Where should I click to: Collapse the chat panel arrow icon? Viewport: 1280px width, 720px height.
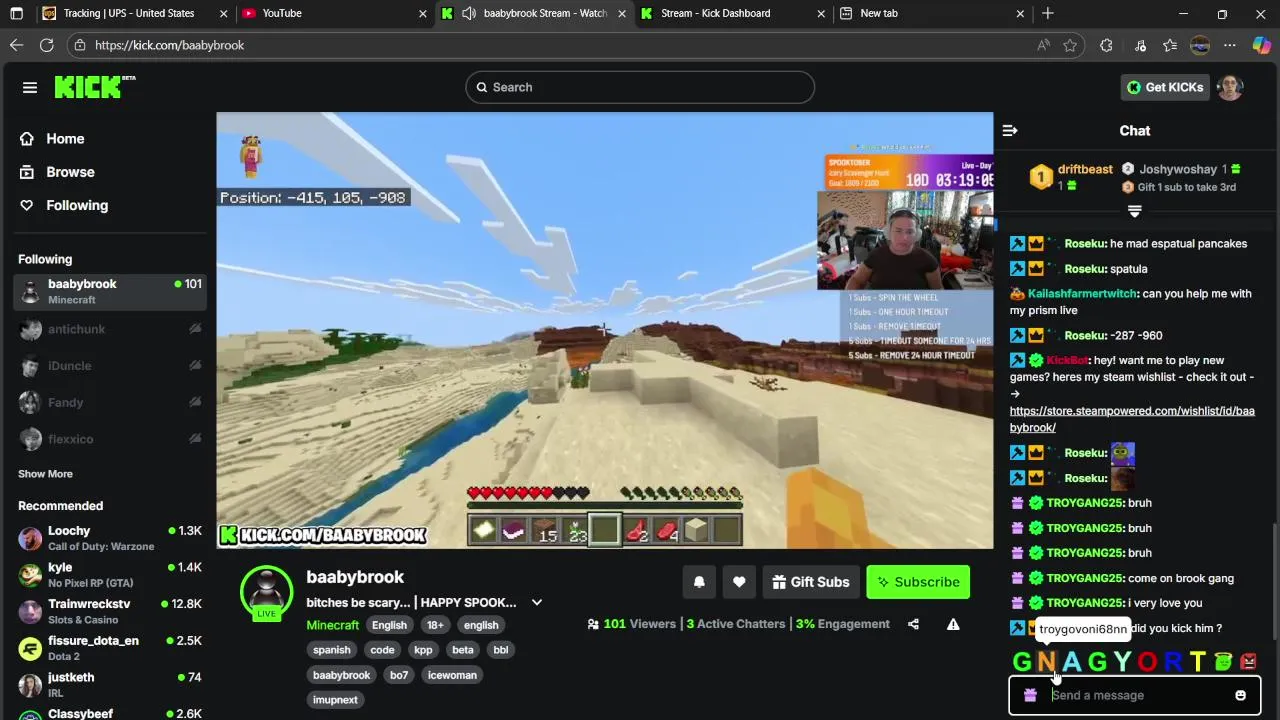point(1010,131)
